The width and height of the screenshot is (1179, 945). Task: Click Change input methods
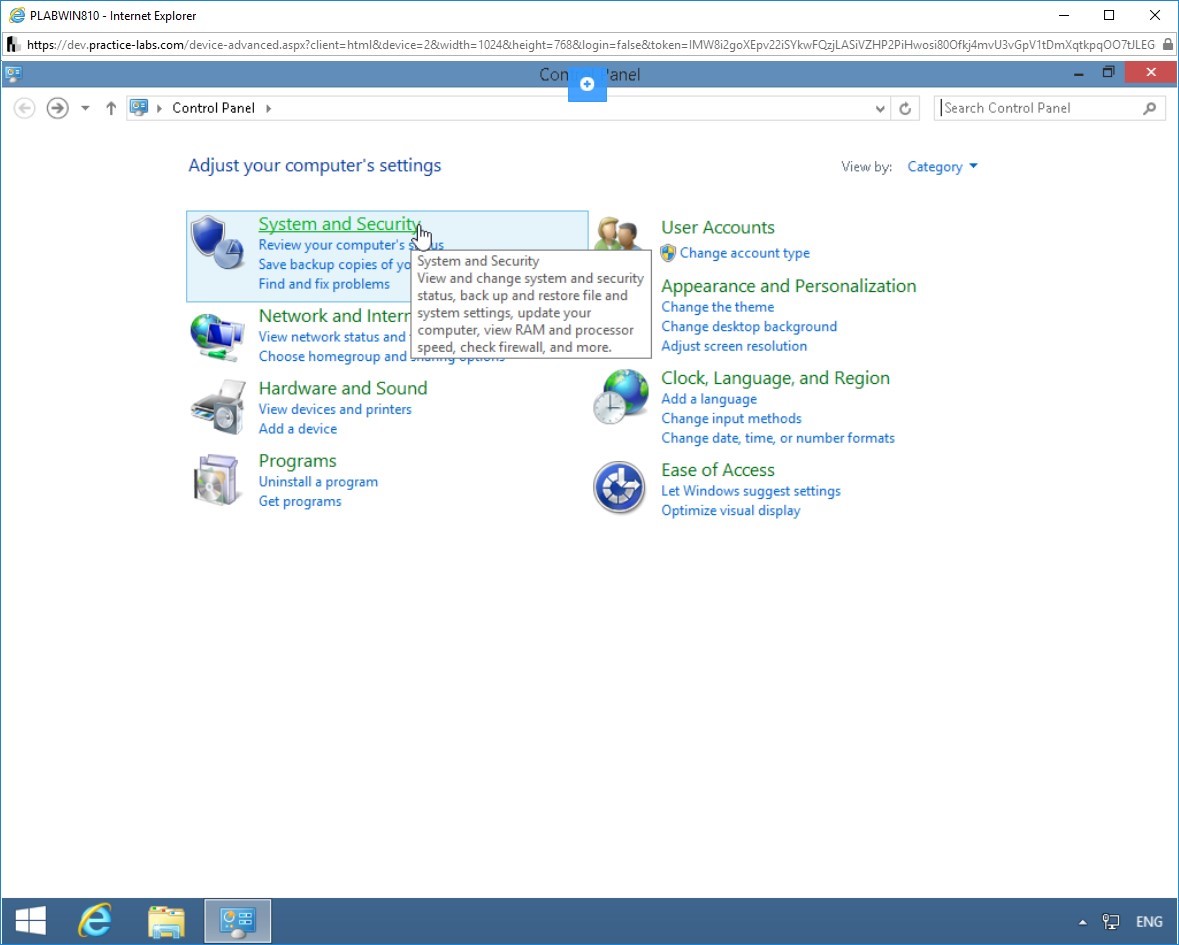coord(732,419)
